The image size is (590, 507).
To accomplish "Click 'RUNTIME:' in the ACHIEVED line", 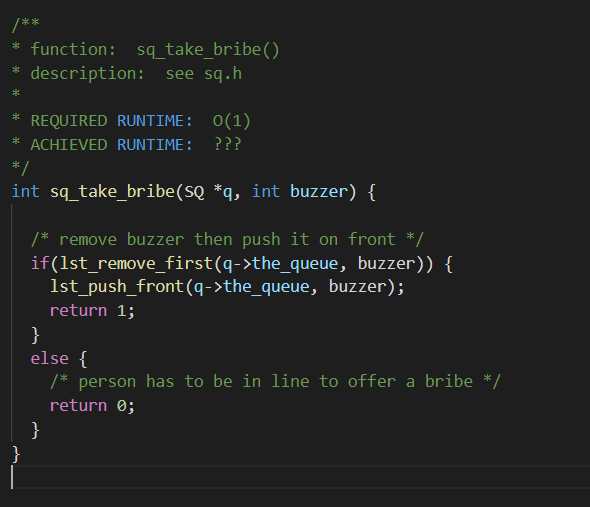I will coord(154,145).
